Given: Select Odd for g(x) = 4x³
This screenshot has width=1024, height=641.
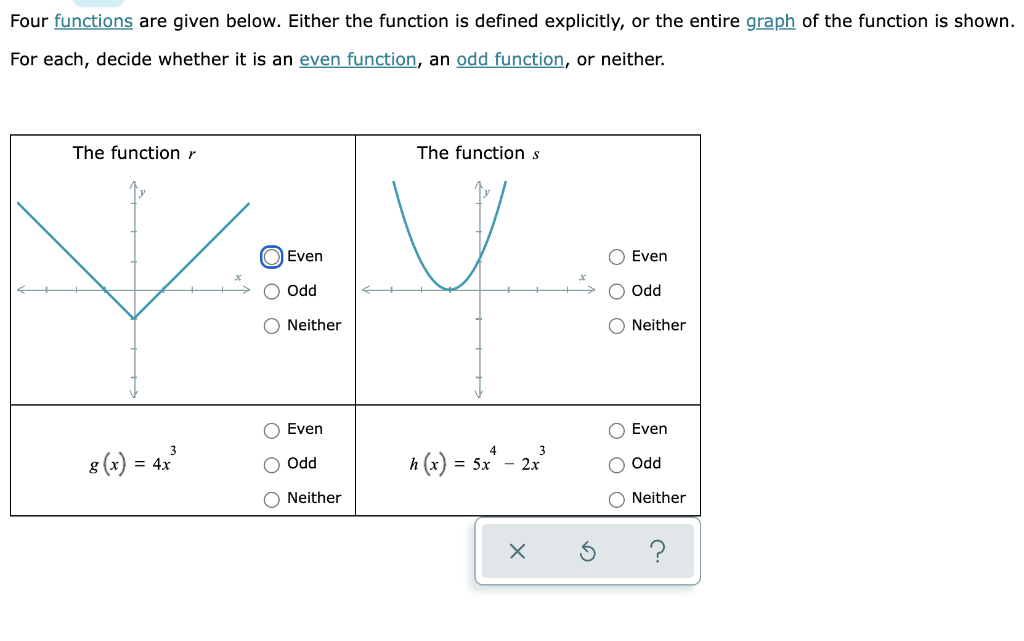Looking at the screenshot, I should pyautogui.click(x=271, y=463).
